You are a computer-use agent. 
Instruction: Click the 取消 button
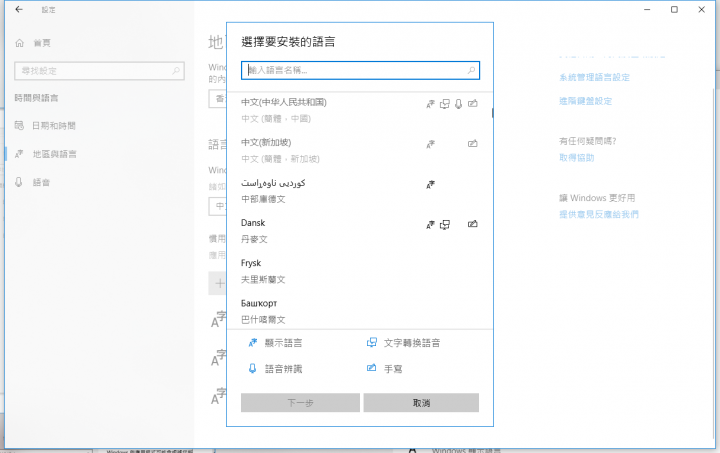[x=421, y=403]
